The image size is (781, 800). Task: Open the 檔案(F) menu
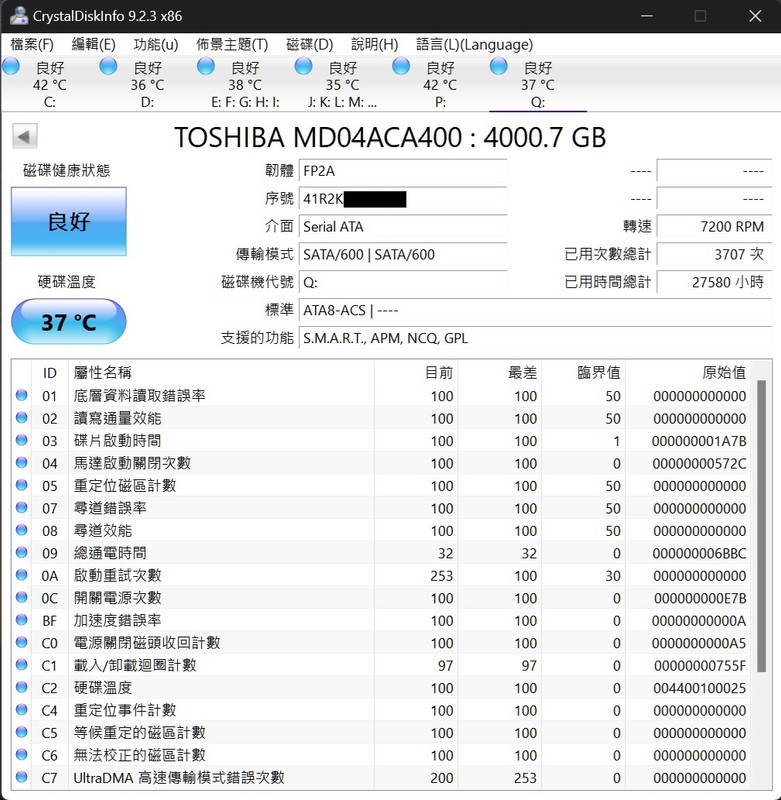[x=32, y=45]
